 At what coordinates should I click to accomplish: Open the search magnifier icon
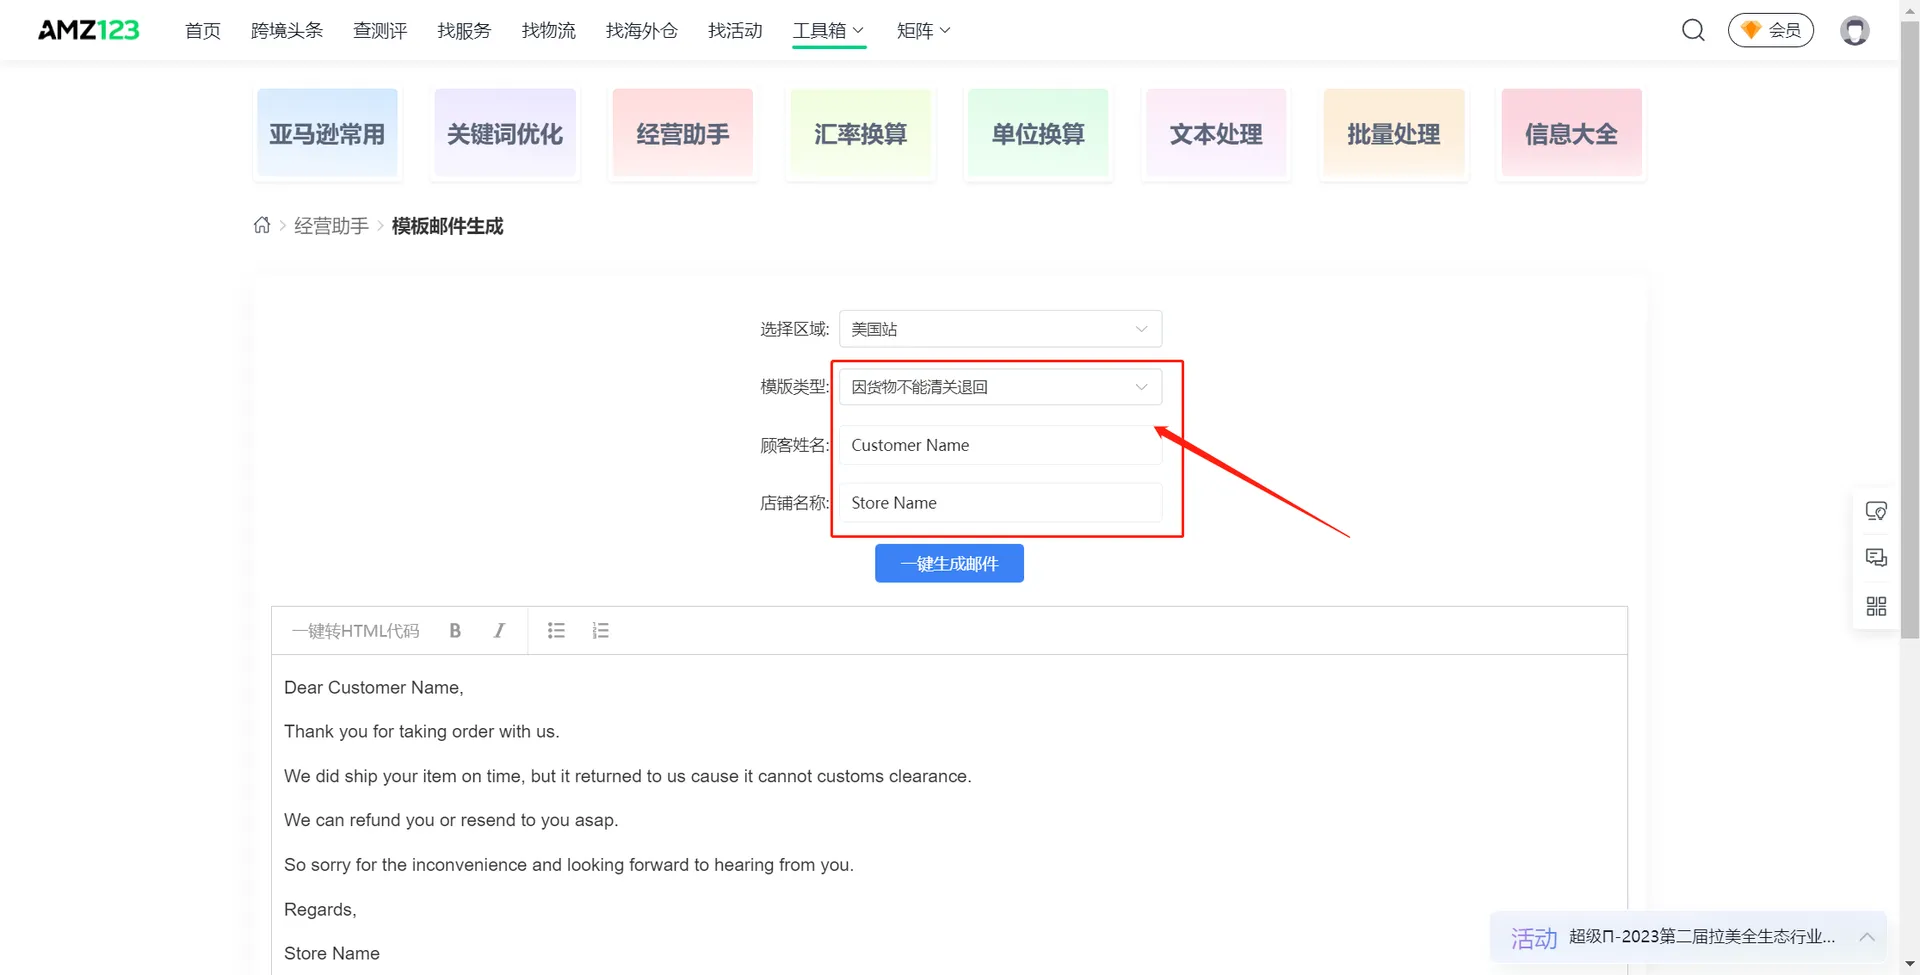click(x=1693, y=30)
